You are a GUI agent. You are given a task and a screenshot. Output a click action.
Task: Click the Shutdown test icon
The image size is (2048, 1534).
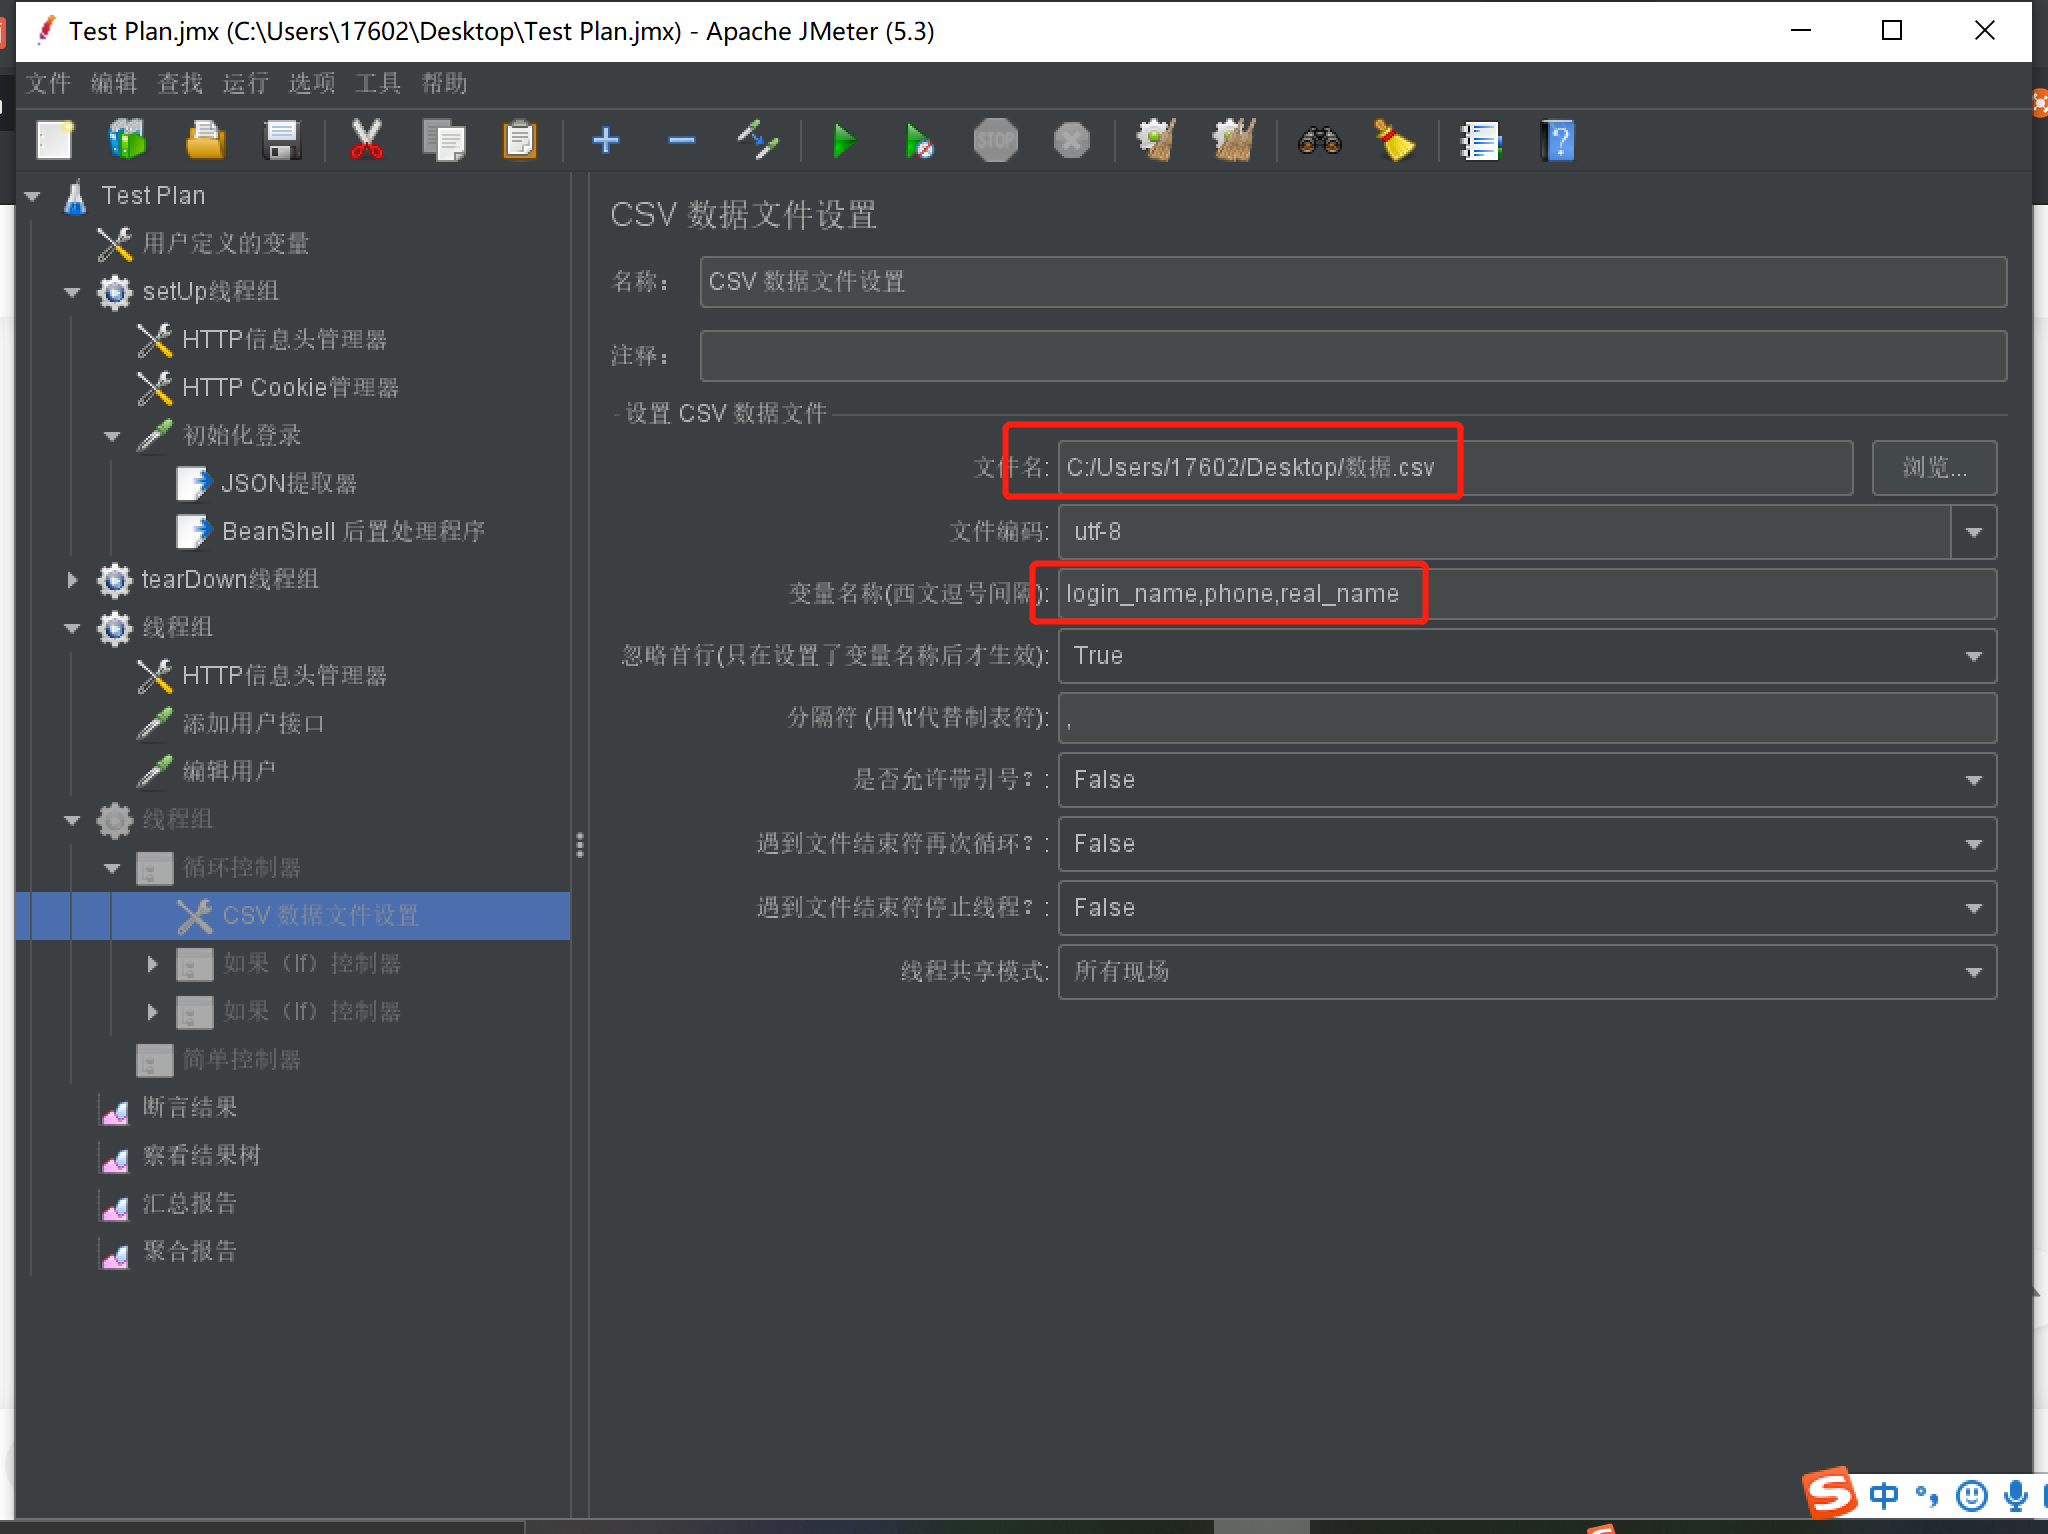(1071, 140)
